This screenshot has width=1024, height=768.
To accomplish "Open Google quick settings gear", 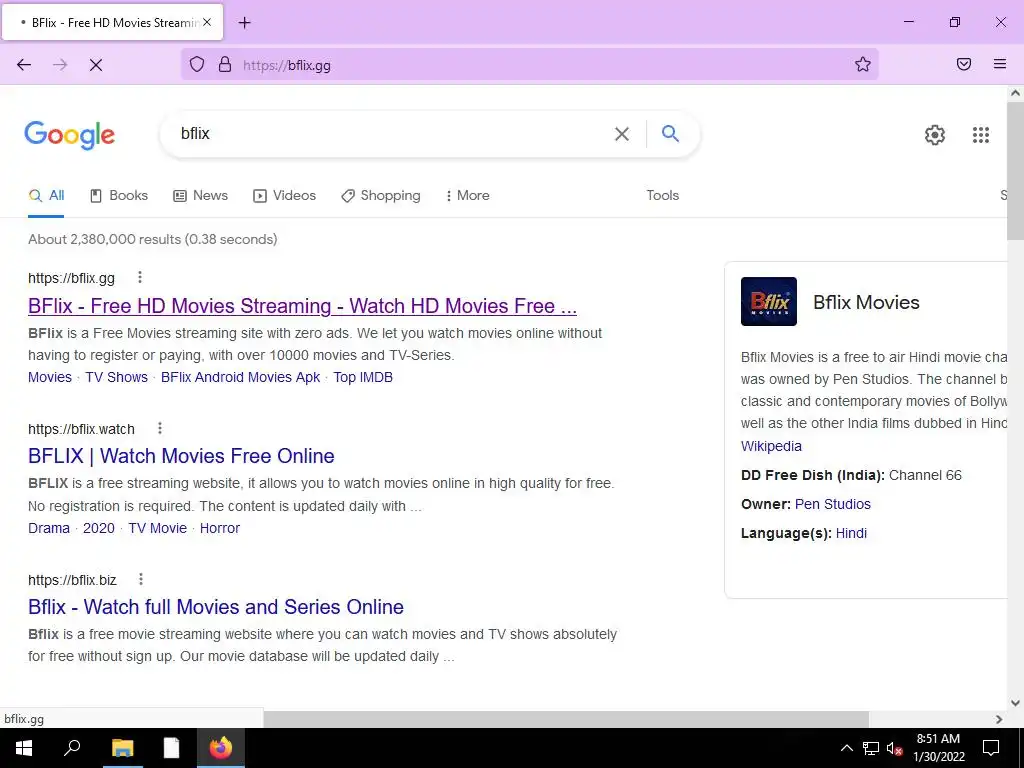I will [935, 135].
